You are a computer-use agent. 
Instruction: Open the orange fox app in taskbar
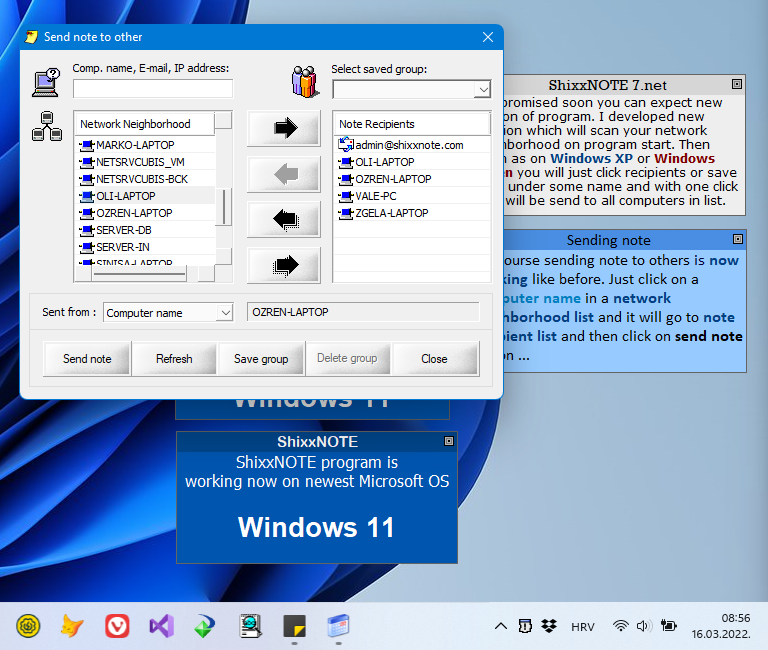pos(72,626)
